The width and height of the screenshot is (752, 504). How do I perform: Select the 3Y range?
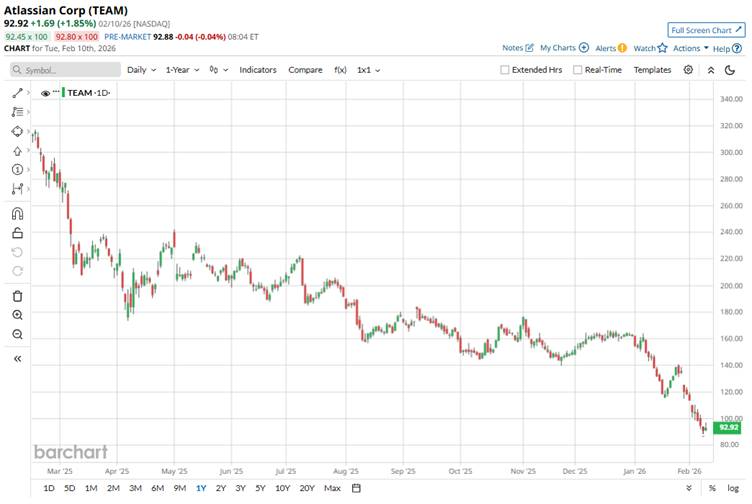click(x=240, y=488)
